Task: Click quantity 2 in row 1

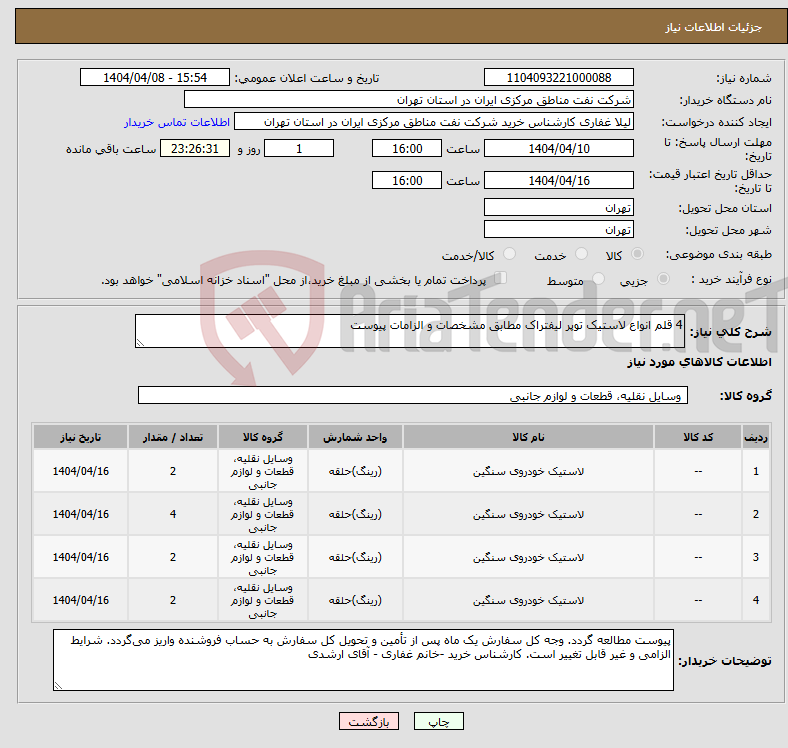Action: [x=173, y=472]
